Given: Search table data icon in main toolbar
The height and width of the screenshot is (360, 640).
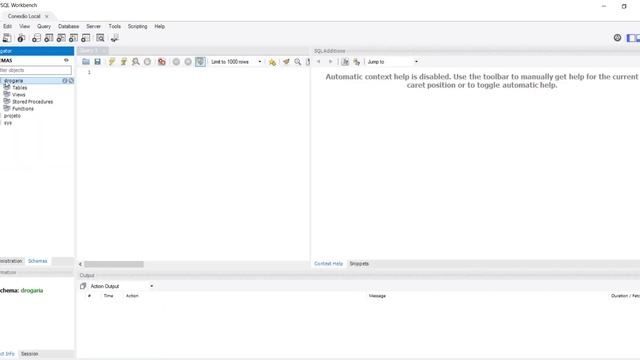Looking at the screenshot, I should pos(100,38).
